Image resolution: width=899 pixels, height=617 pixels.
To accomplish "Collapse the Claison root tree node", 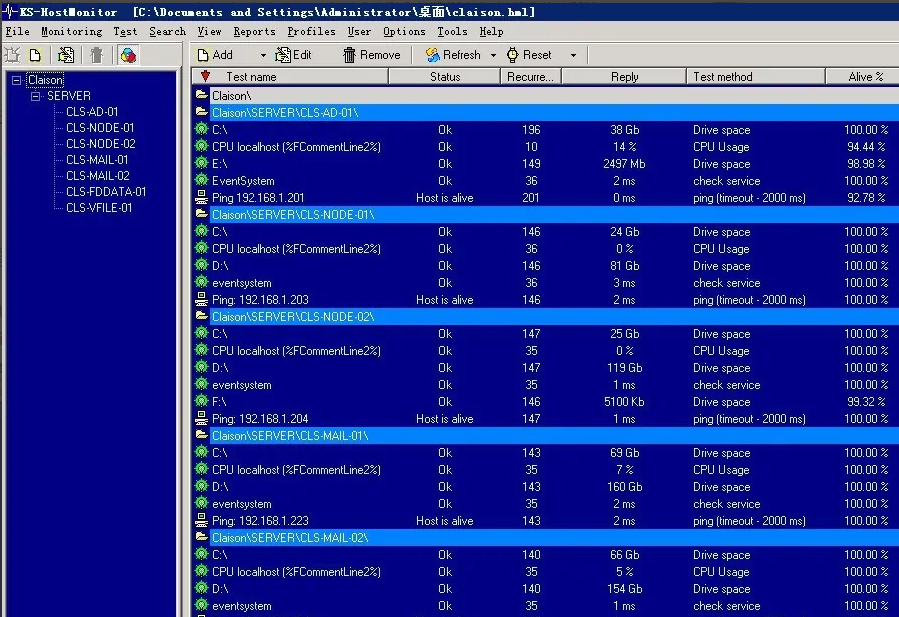I will pyautogui.click(x=17, y=80).
